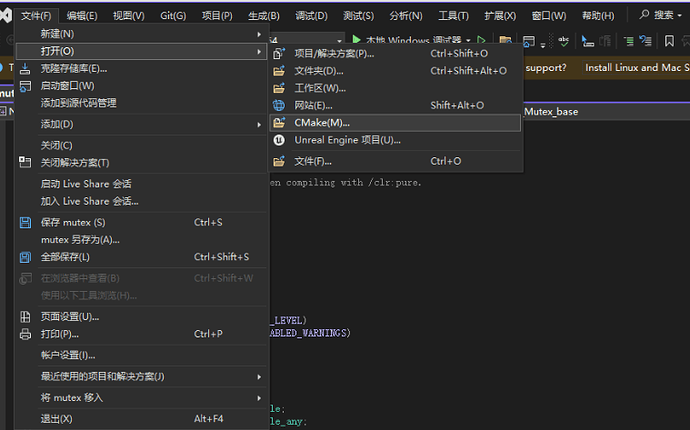Click the 文件(F)... open-file icon
Image resolution: width=690 pixels, height=430 pixels.
(279, 161)
